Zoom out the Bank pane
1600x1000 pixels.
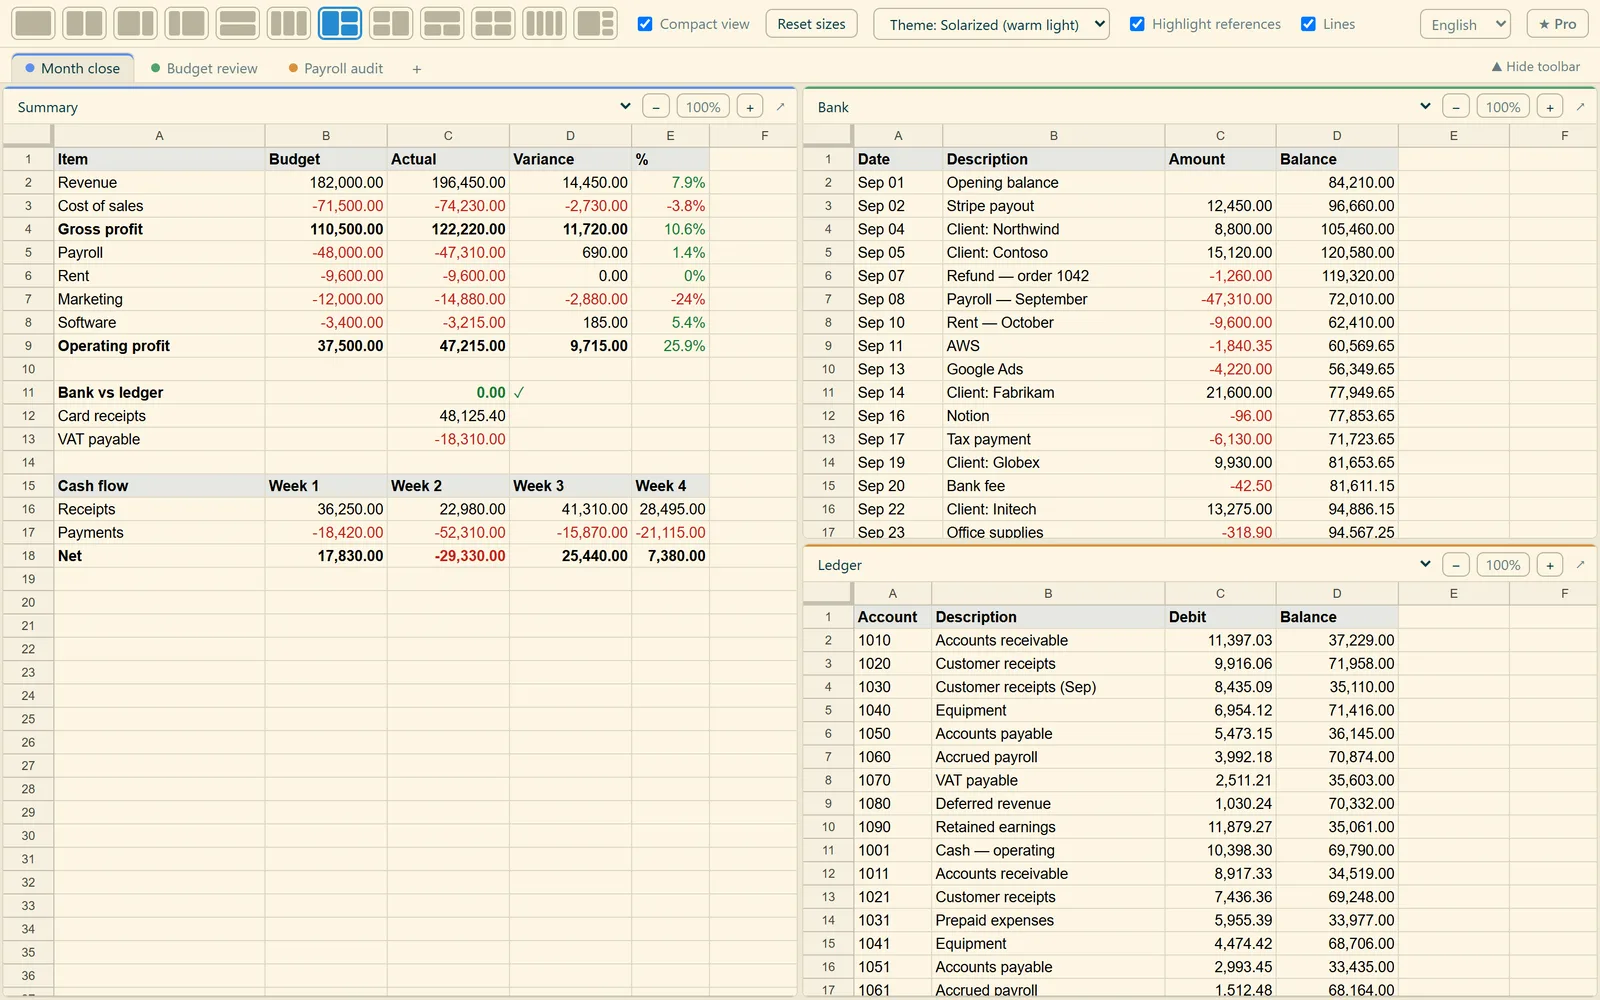pyautogui.click(x=1456, y=107)
